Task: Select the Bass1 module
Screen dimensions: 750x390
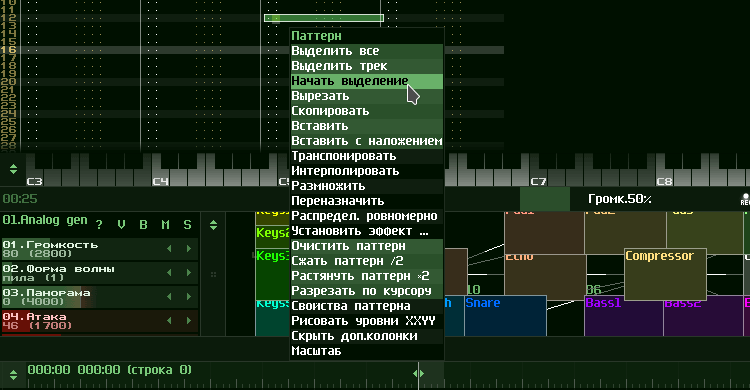Action: [624, 316]
